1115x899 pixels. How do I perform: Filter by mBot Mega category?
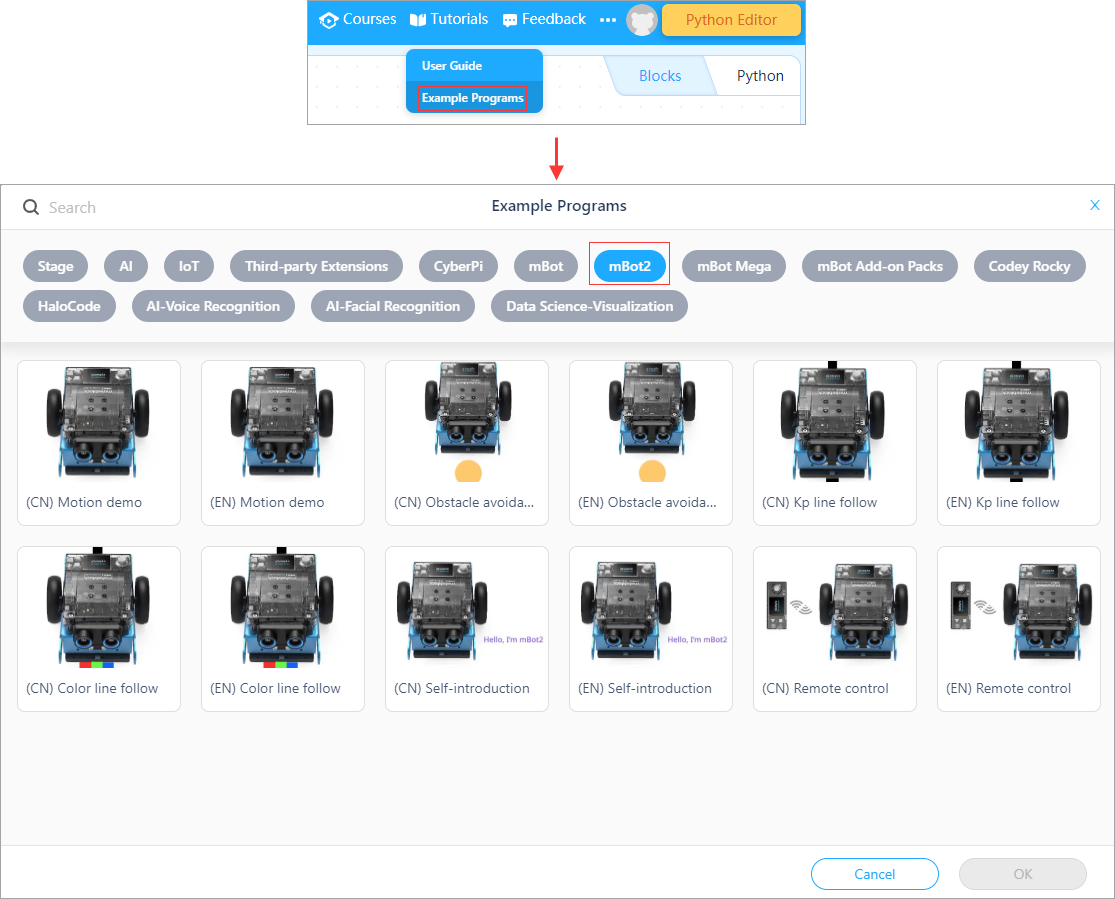pos(734,266)
